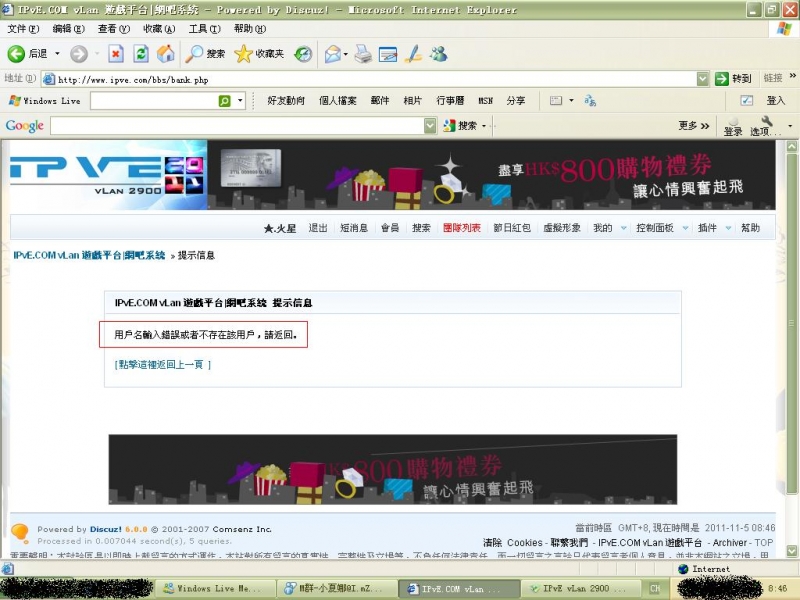Click the Google toolbar wrench options icon

point(767,123)
